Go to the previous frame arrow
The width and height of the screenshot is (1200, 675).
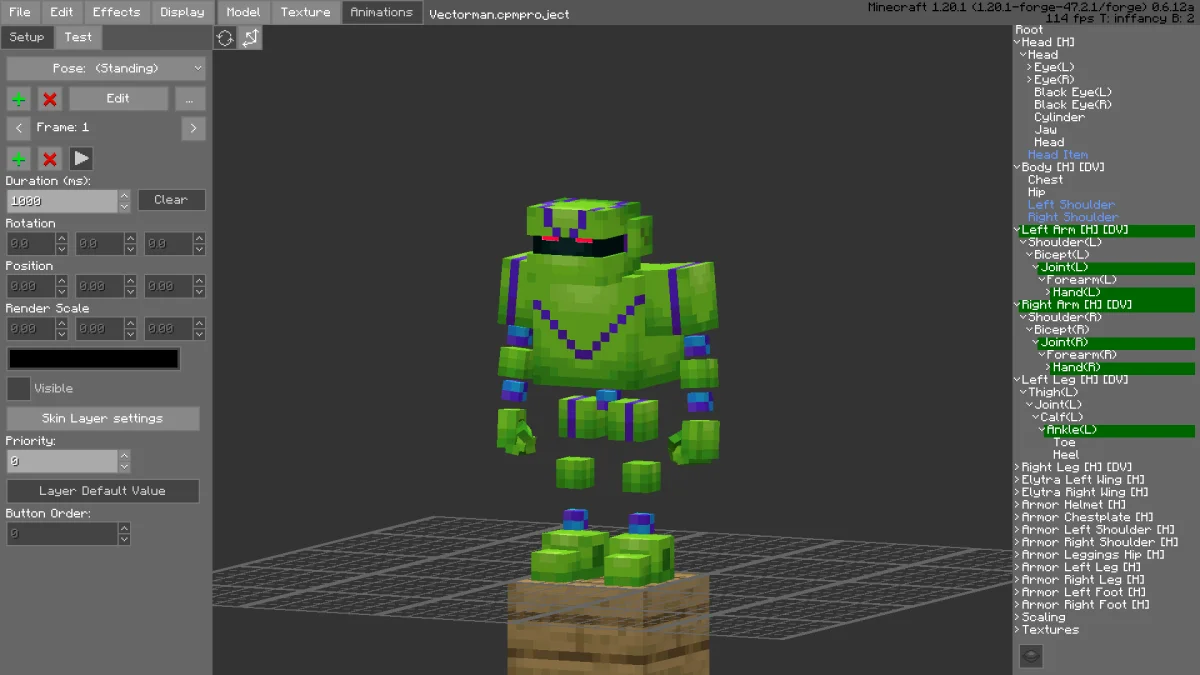[x=19, y=128]
